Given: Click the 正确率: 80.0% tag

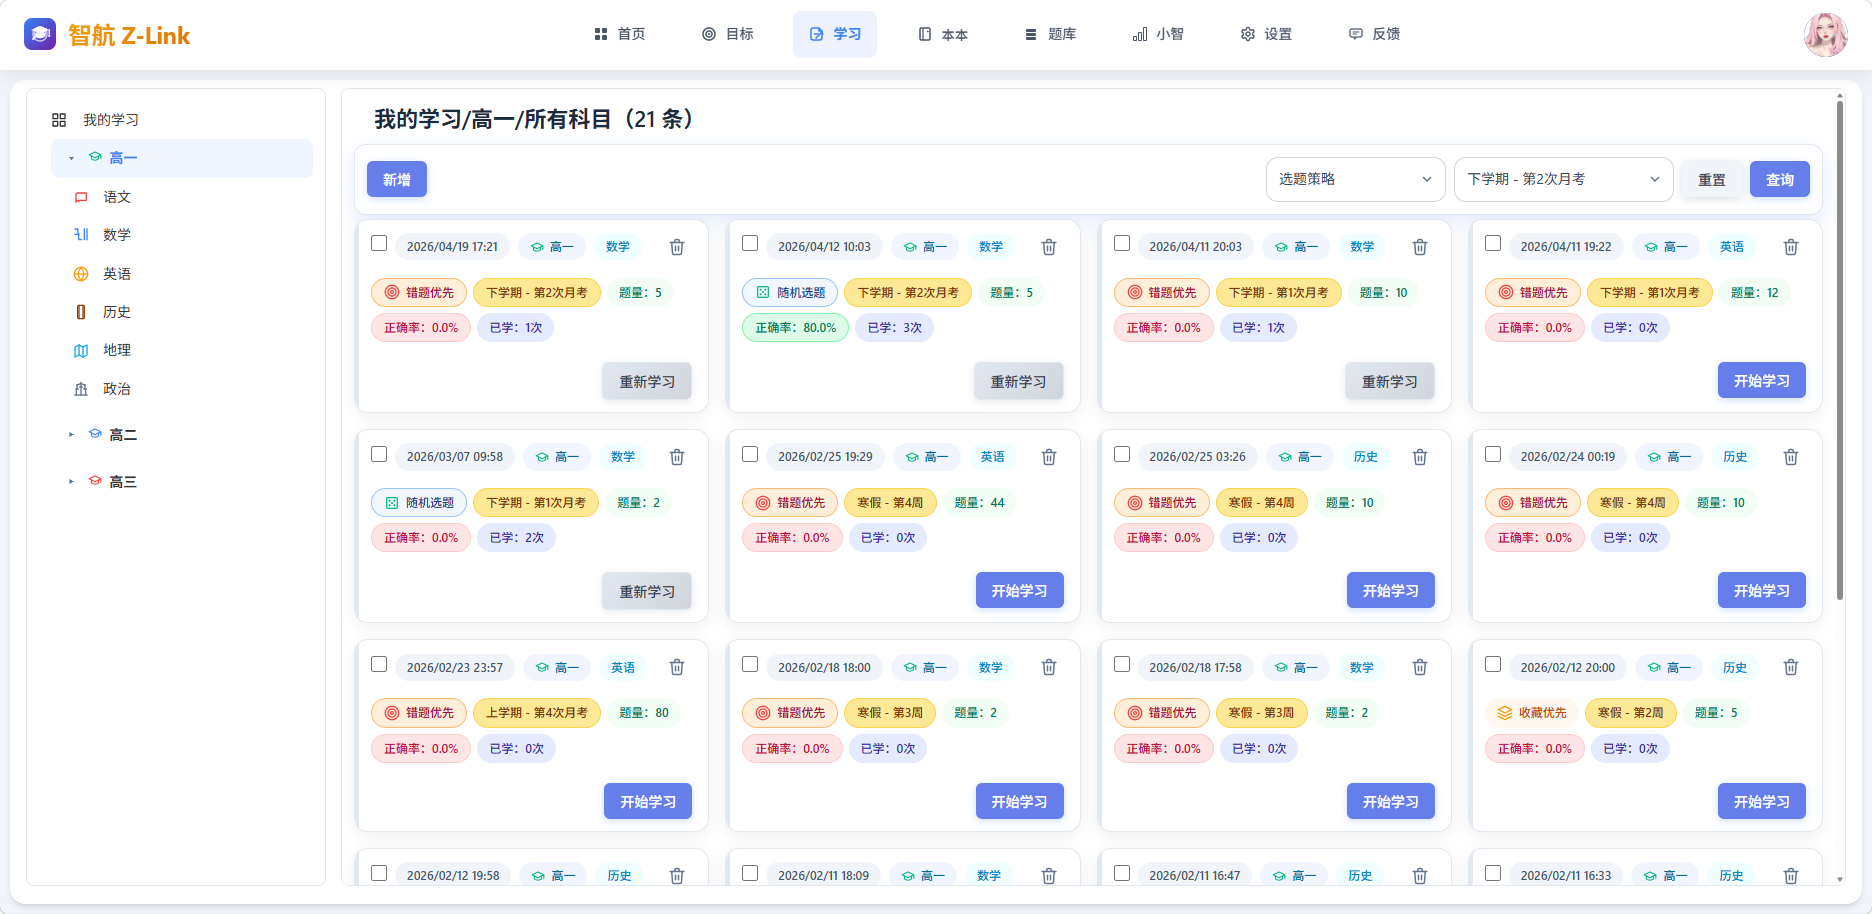Looking at the screenshot, I should pyautogui.click(x=795, y=328).
